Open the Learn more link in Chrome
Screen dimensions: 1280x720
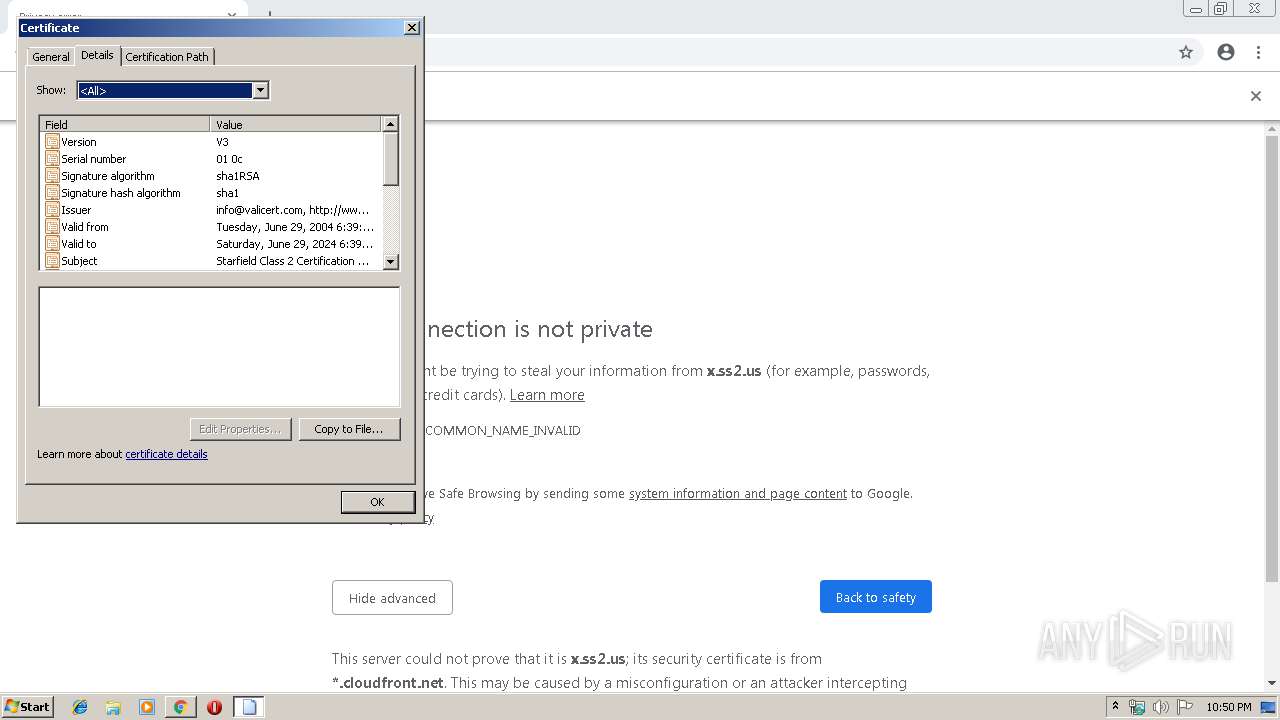coord(547,395)
